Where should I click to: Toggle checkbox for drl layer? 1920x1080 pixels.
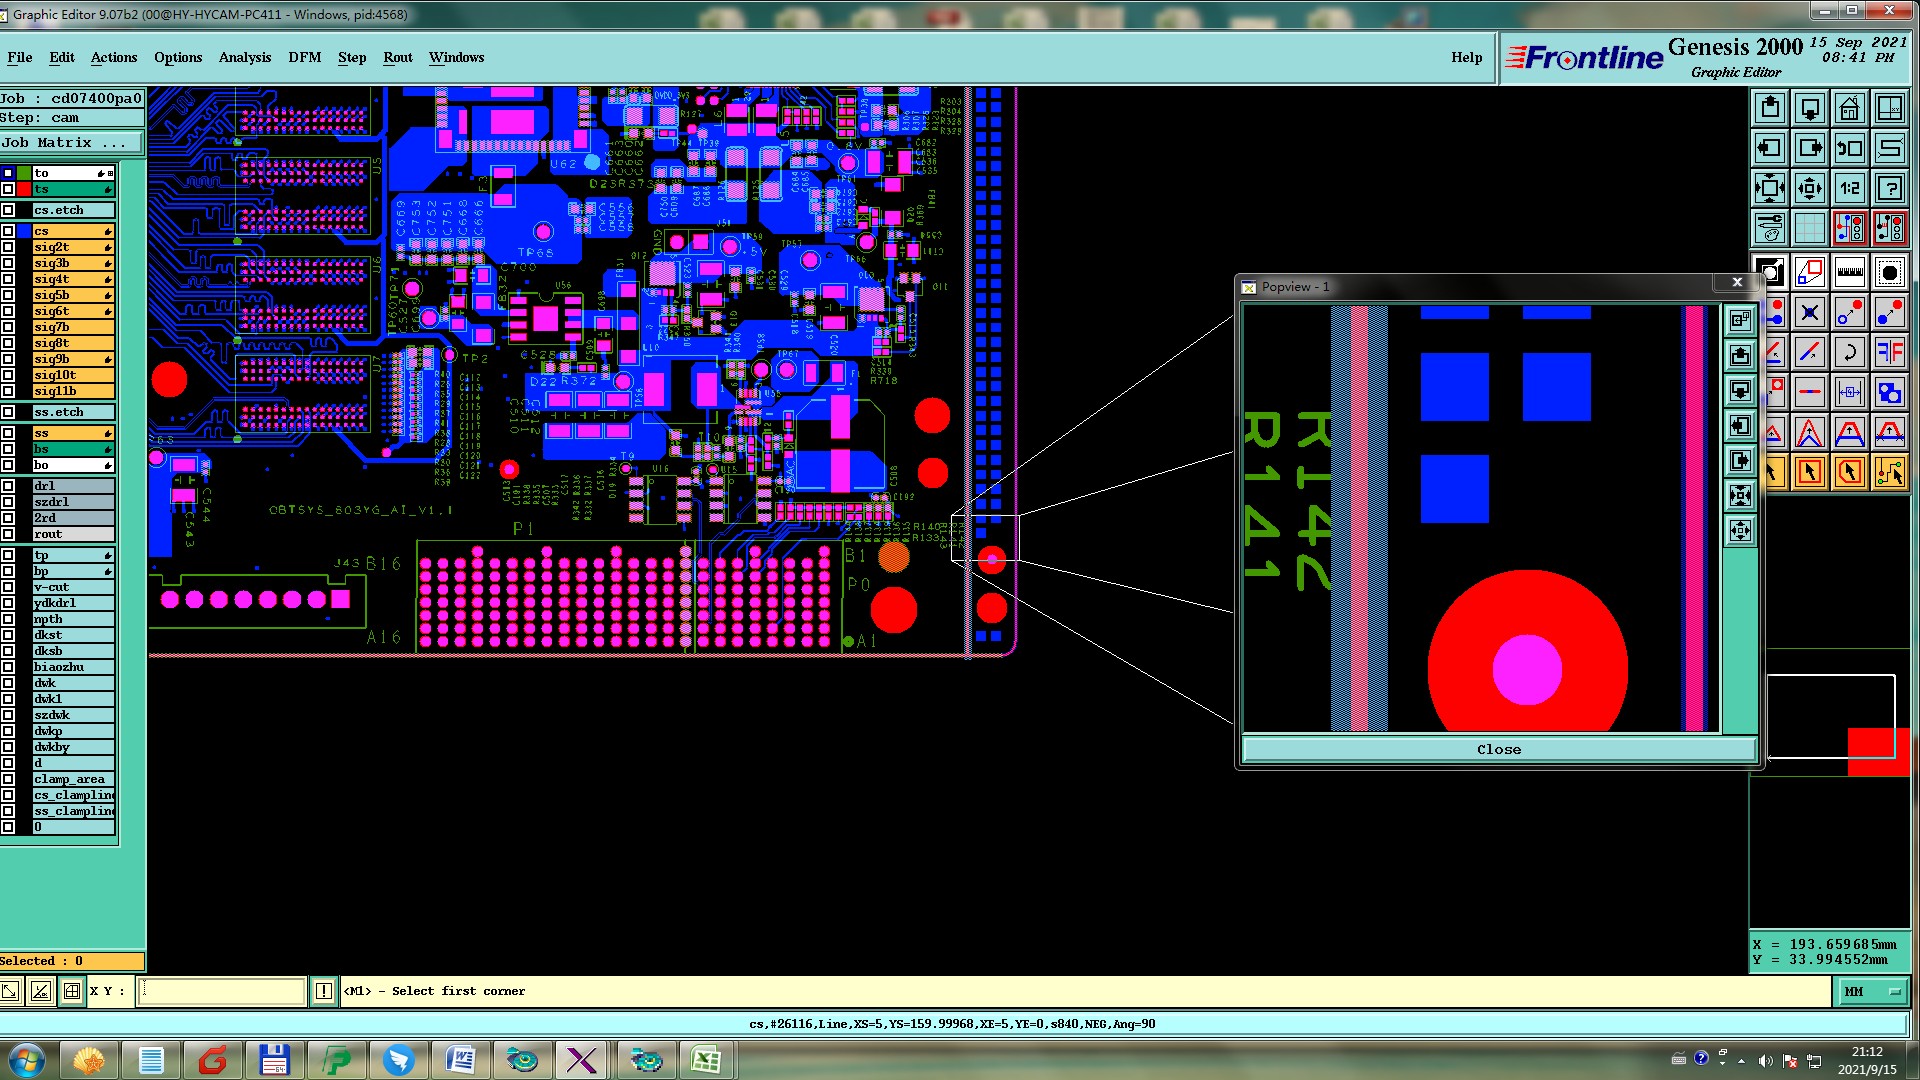(8, 486)
